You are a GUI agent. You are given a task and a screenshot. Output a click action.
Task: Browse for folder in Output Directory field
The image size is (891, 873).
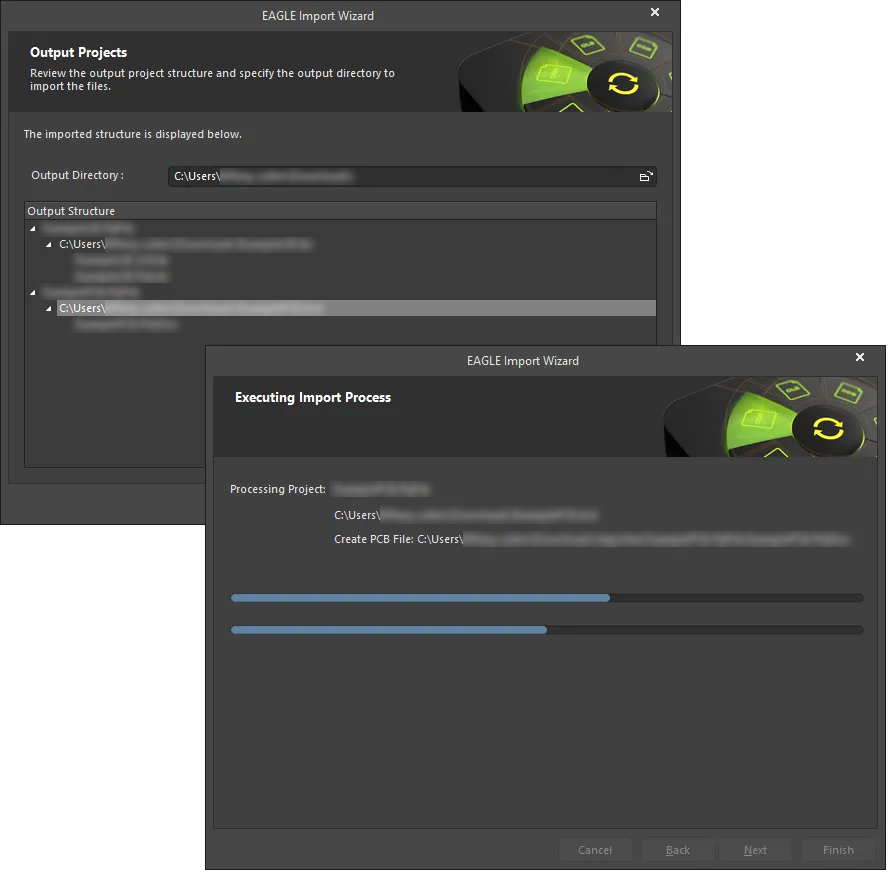646,177
